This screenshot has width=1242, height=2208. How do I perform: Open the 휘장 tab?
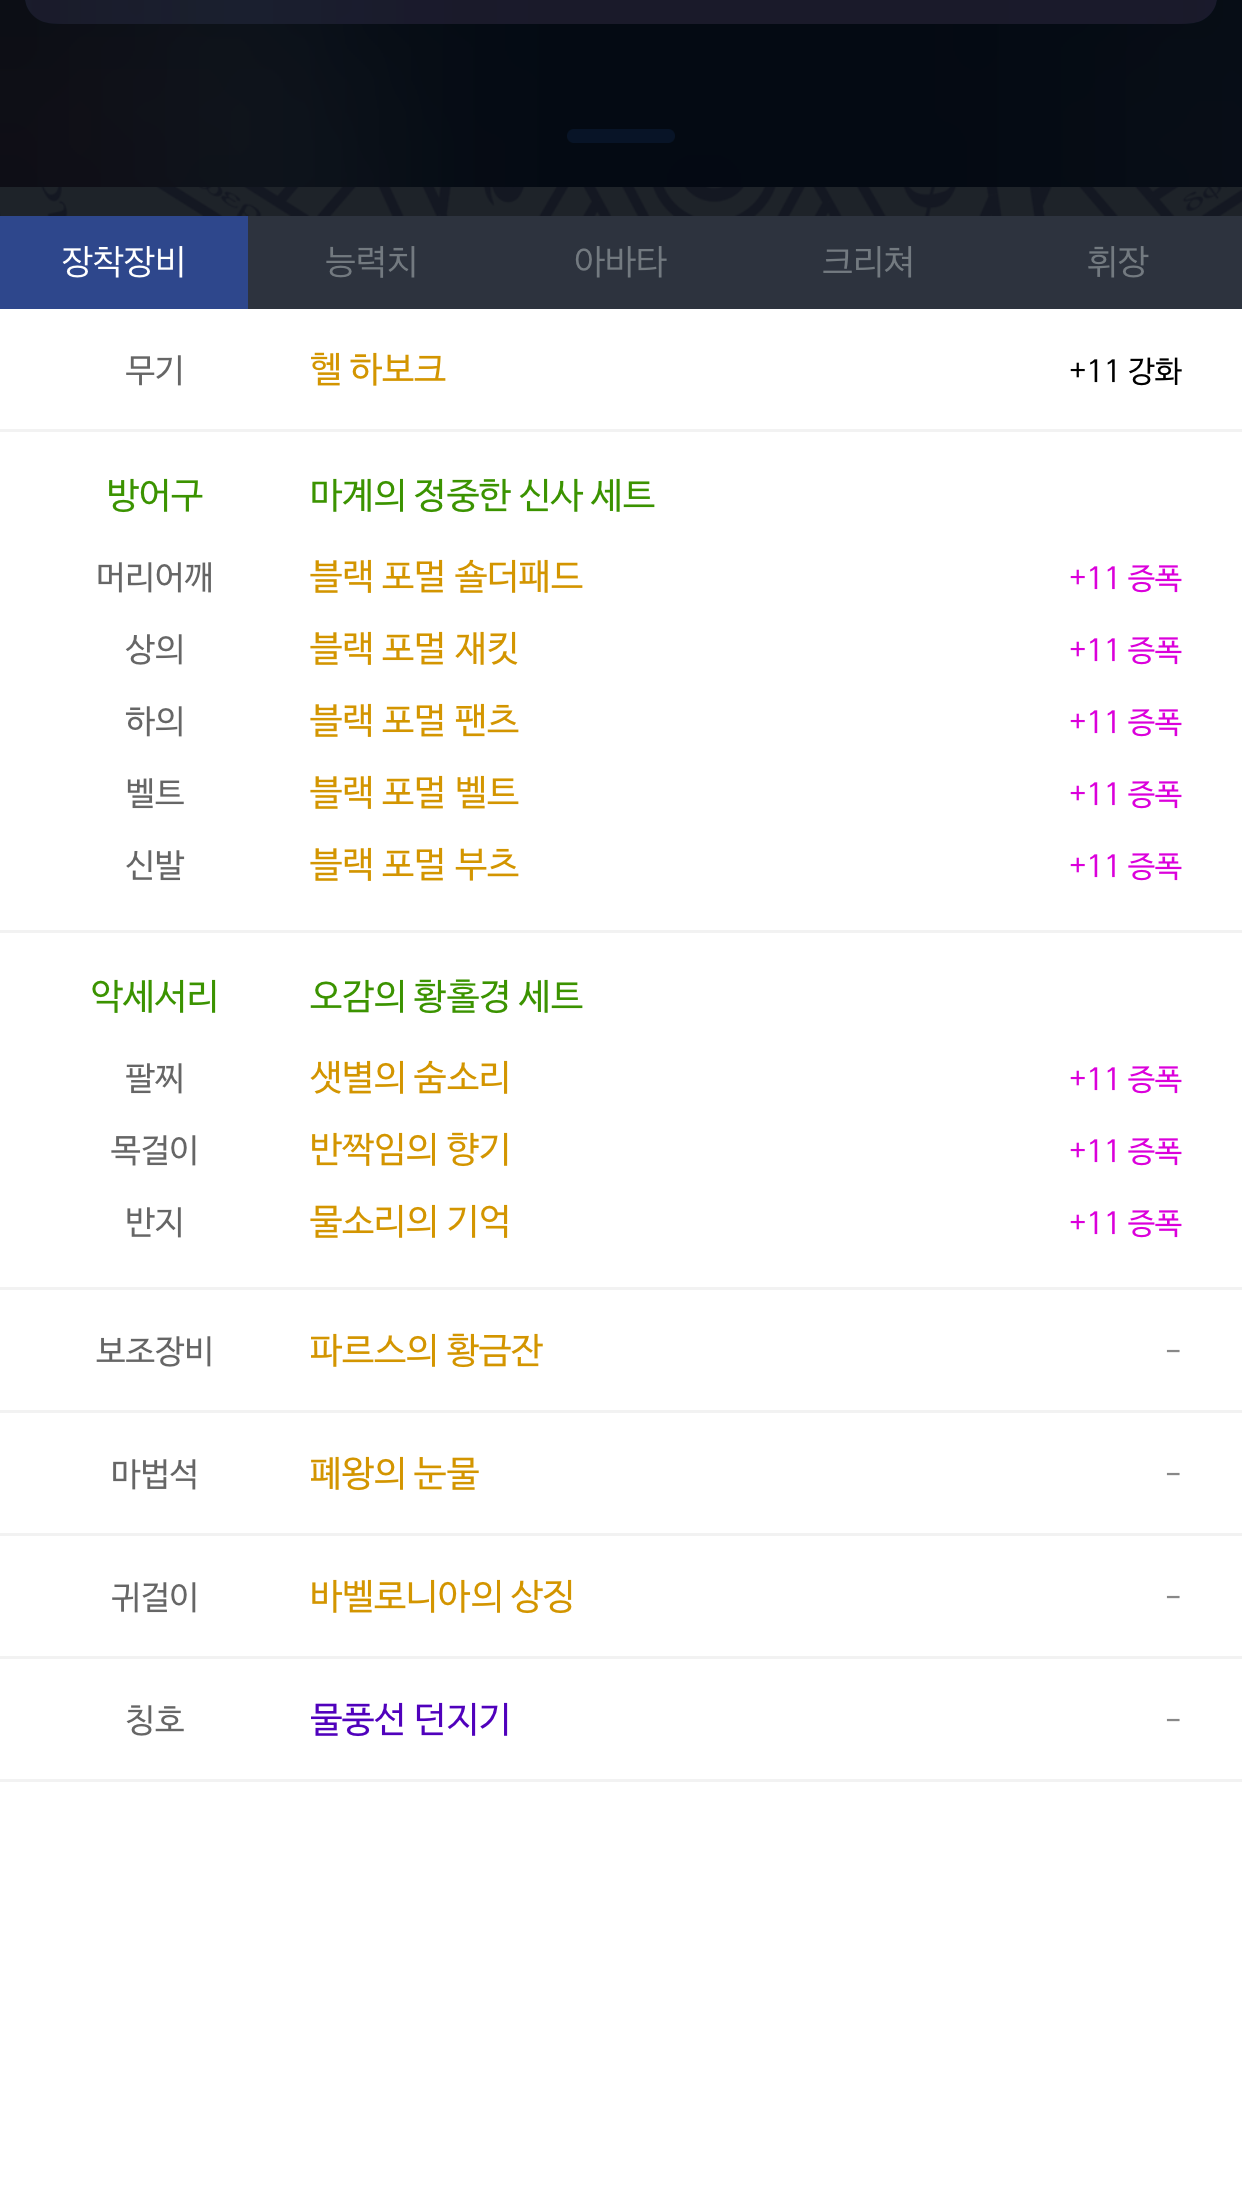coord(1117,262)
